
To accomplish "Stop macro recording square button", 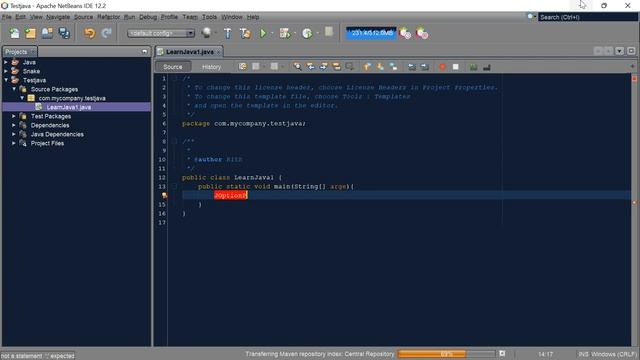I will (456, 67).
